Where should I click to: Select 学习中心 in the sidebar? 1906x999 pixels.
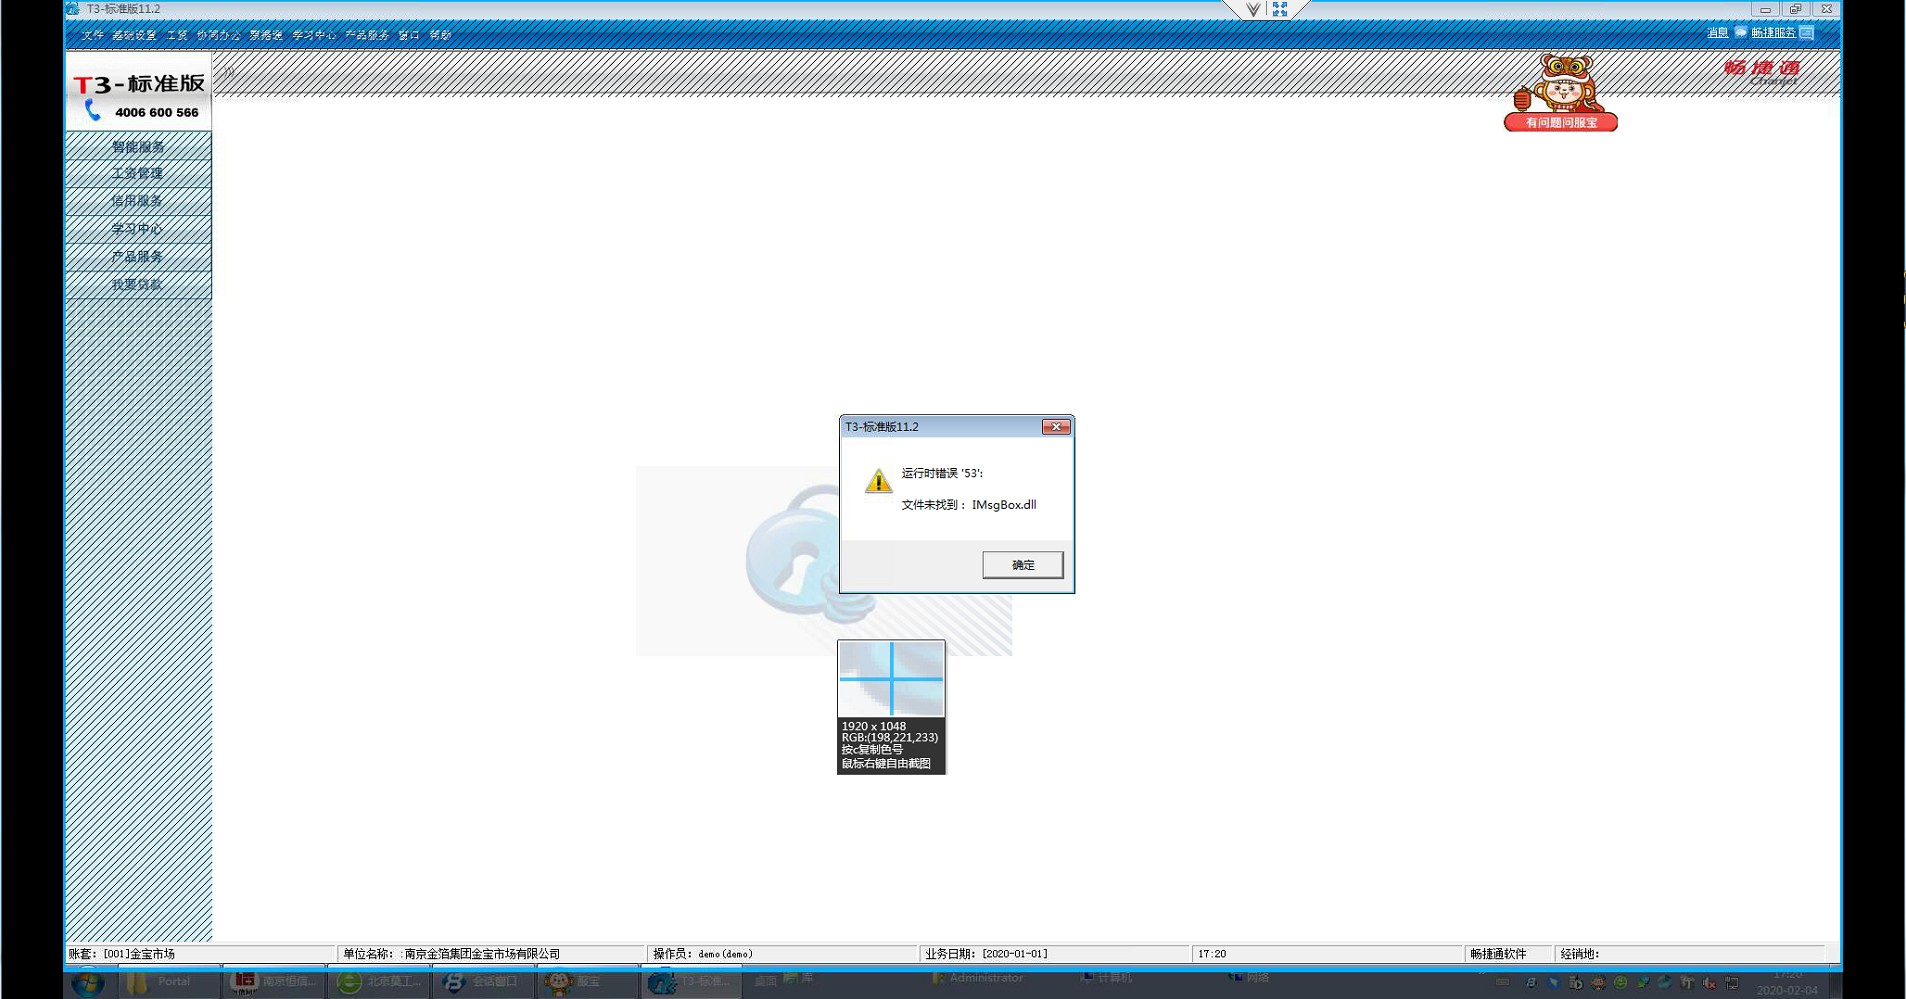(138, 229)
